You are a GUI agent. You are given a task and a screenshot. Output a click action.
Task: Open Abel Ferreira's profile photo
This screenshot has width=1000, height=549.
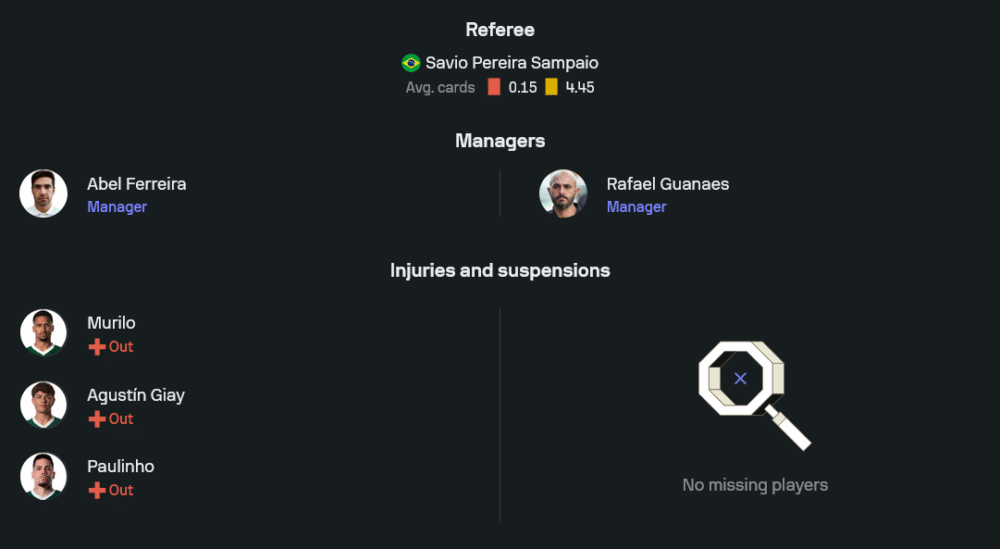tap(44, 194)
